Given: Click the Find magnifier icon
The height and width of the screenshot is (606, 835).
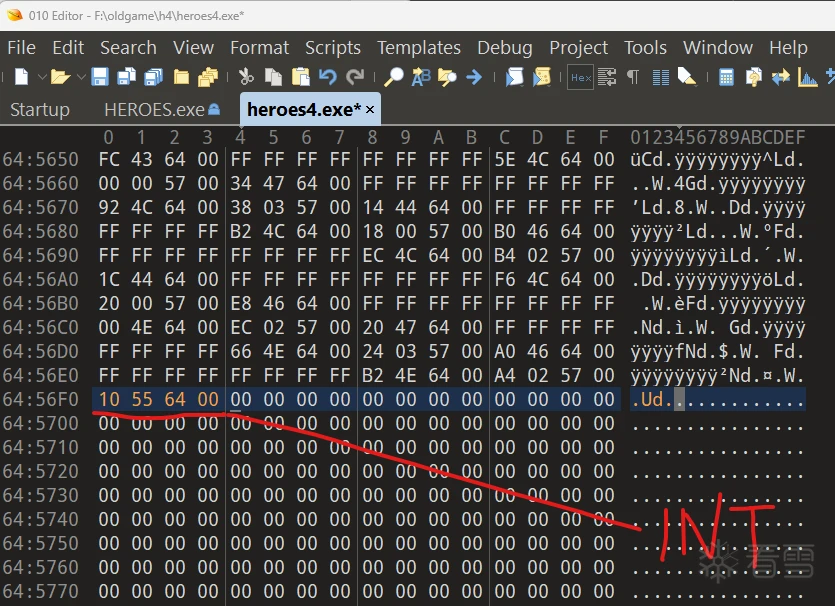Looking at the screenshot, I should (x=394, y=77).
